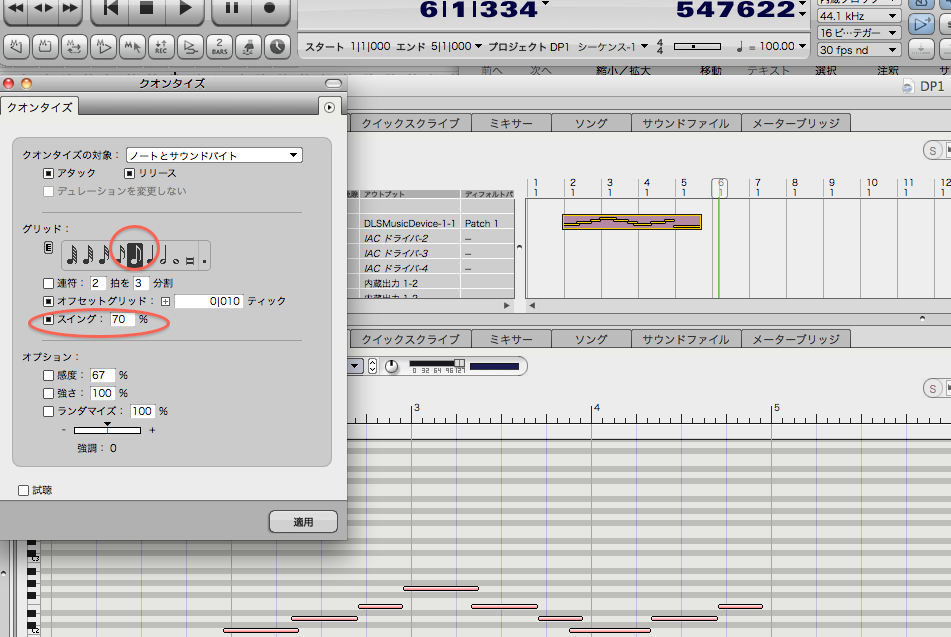Open the quantize window mini-menu arrow
The width and height of the screenshot is (951, 637).
[329, 107]
